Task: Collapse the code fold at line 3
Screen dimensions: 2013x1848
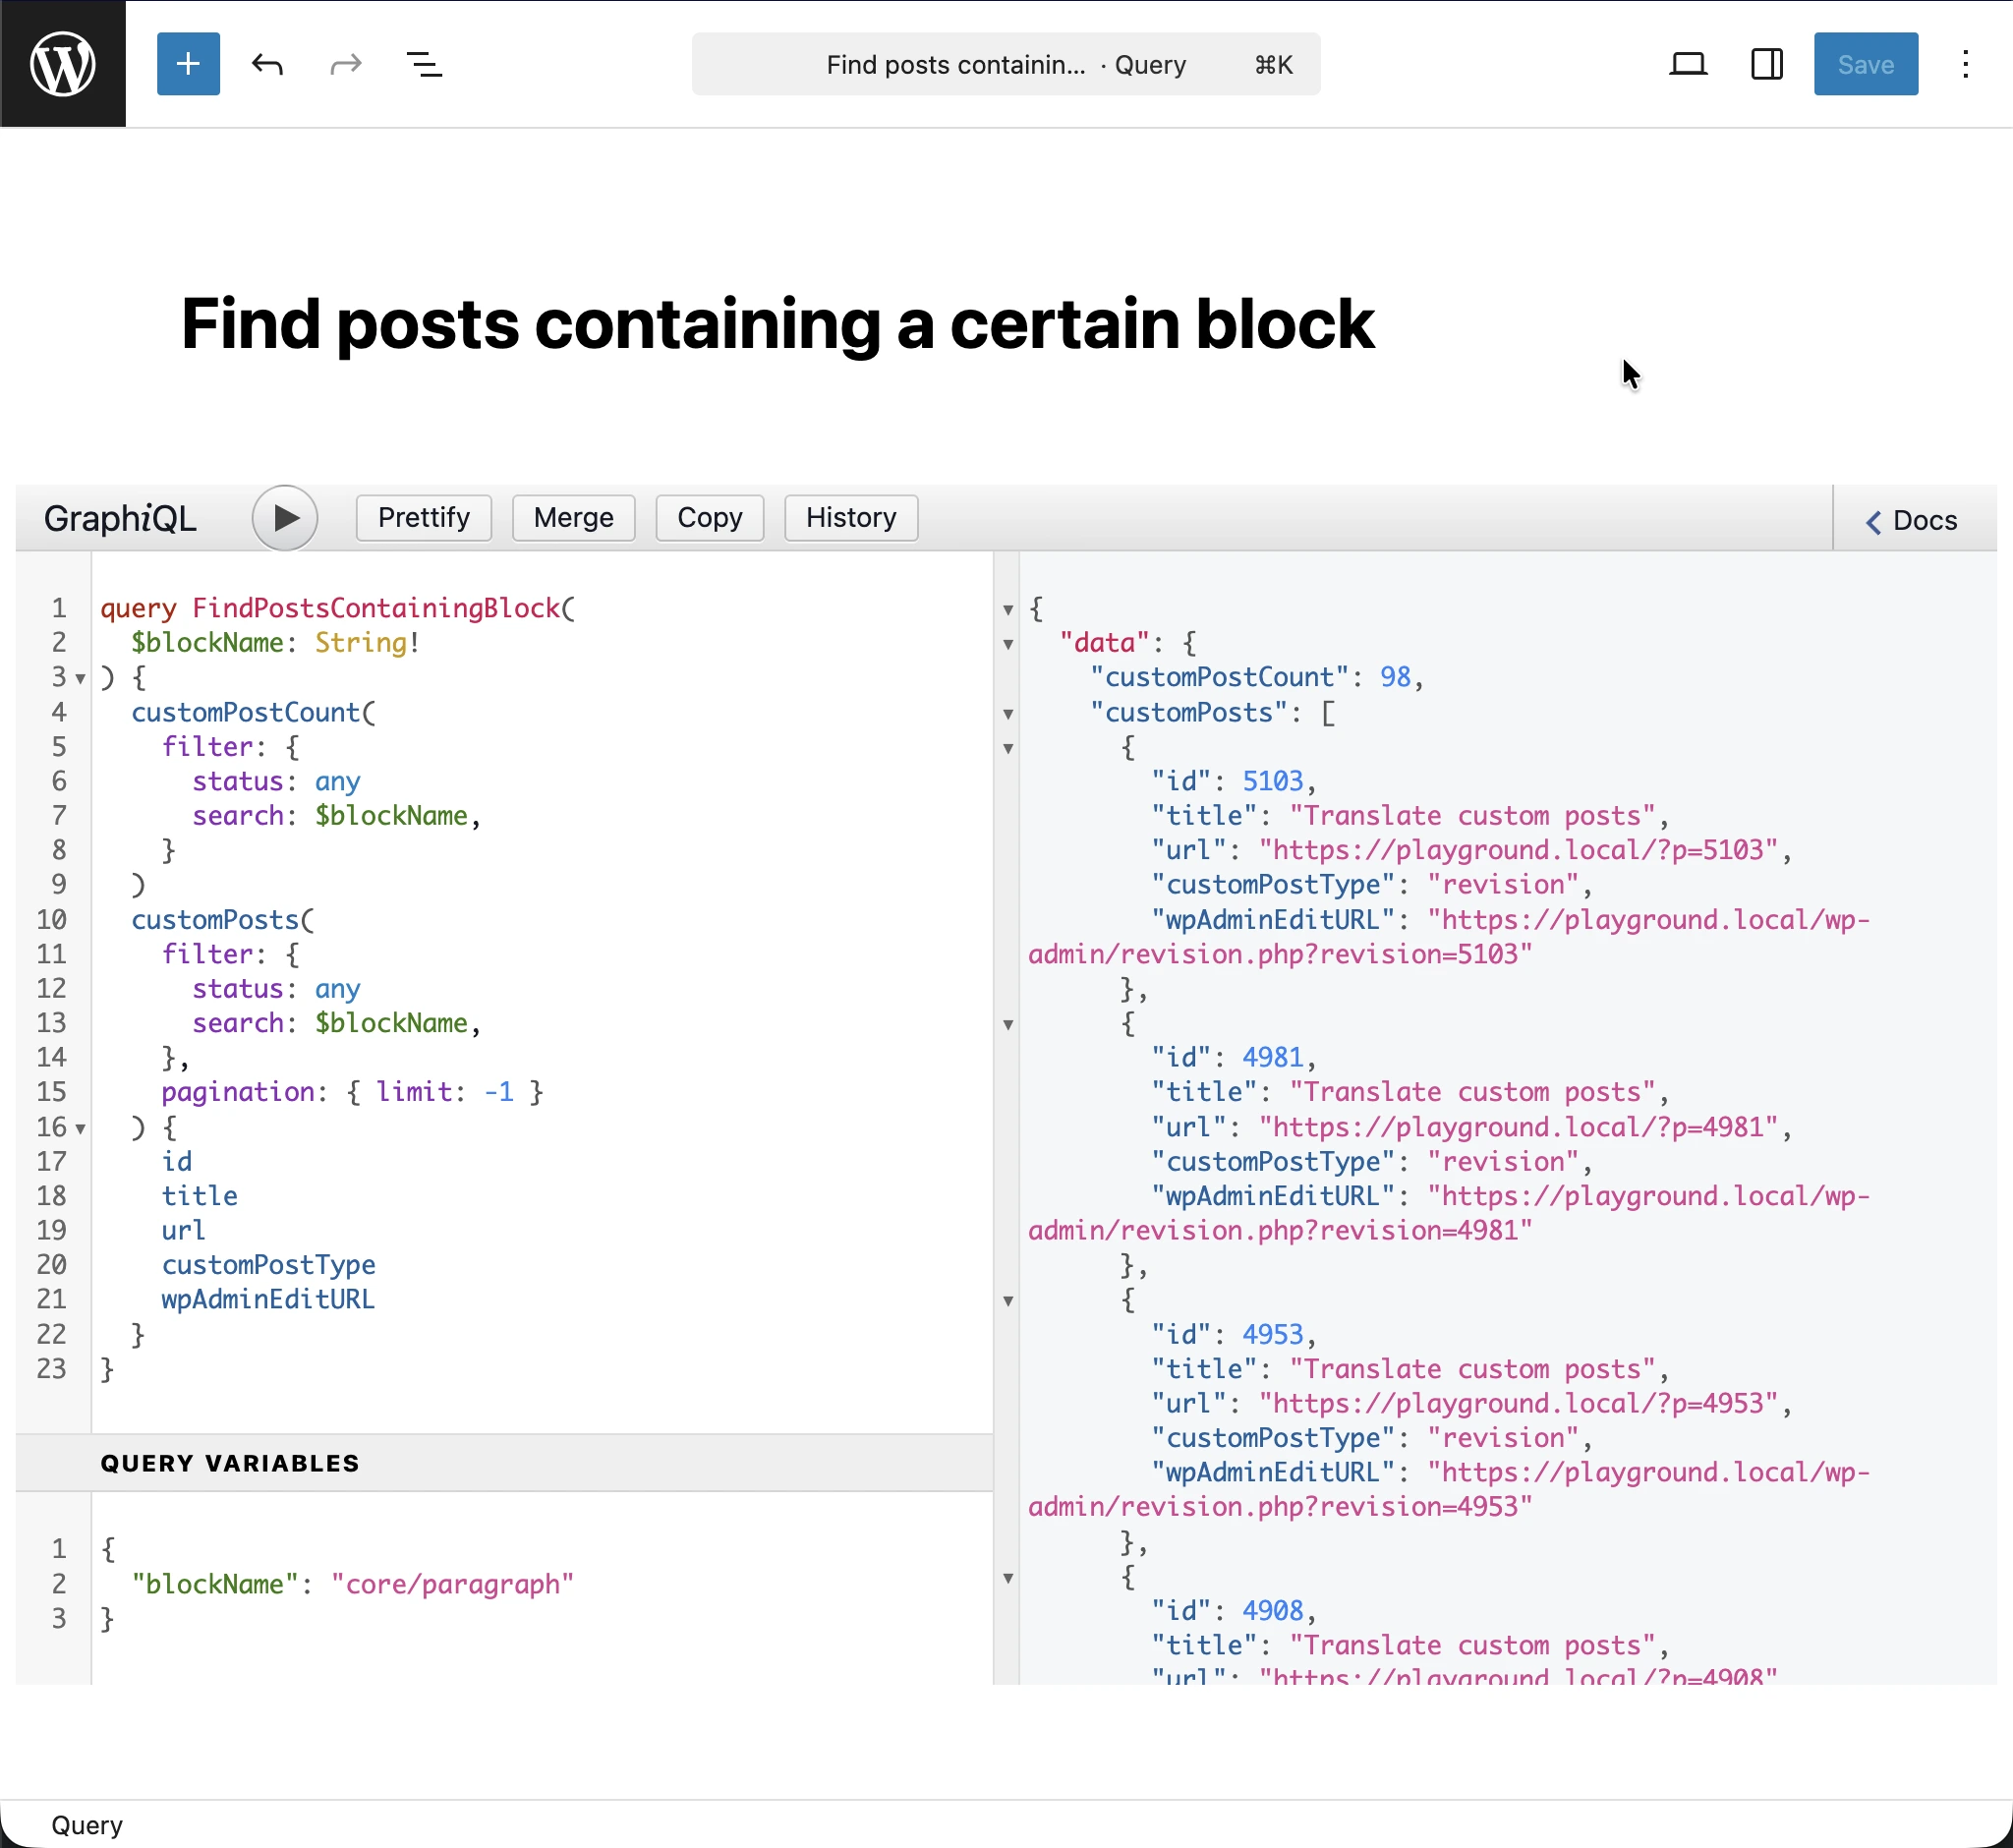Action: pyautogui.click(x=79, y=678)
